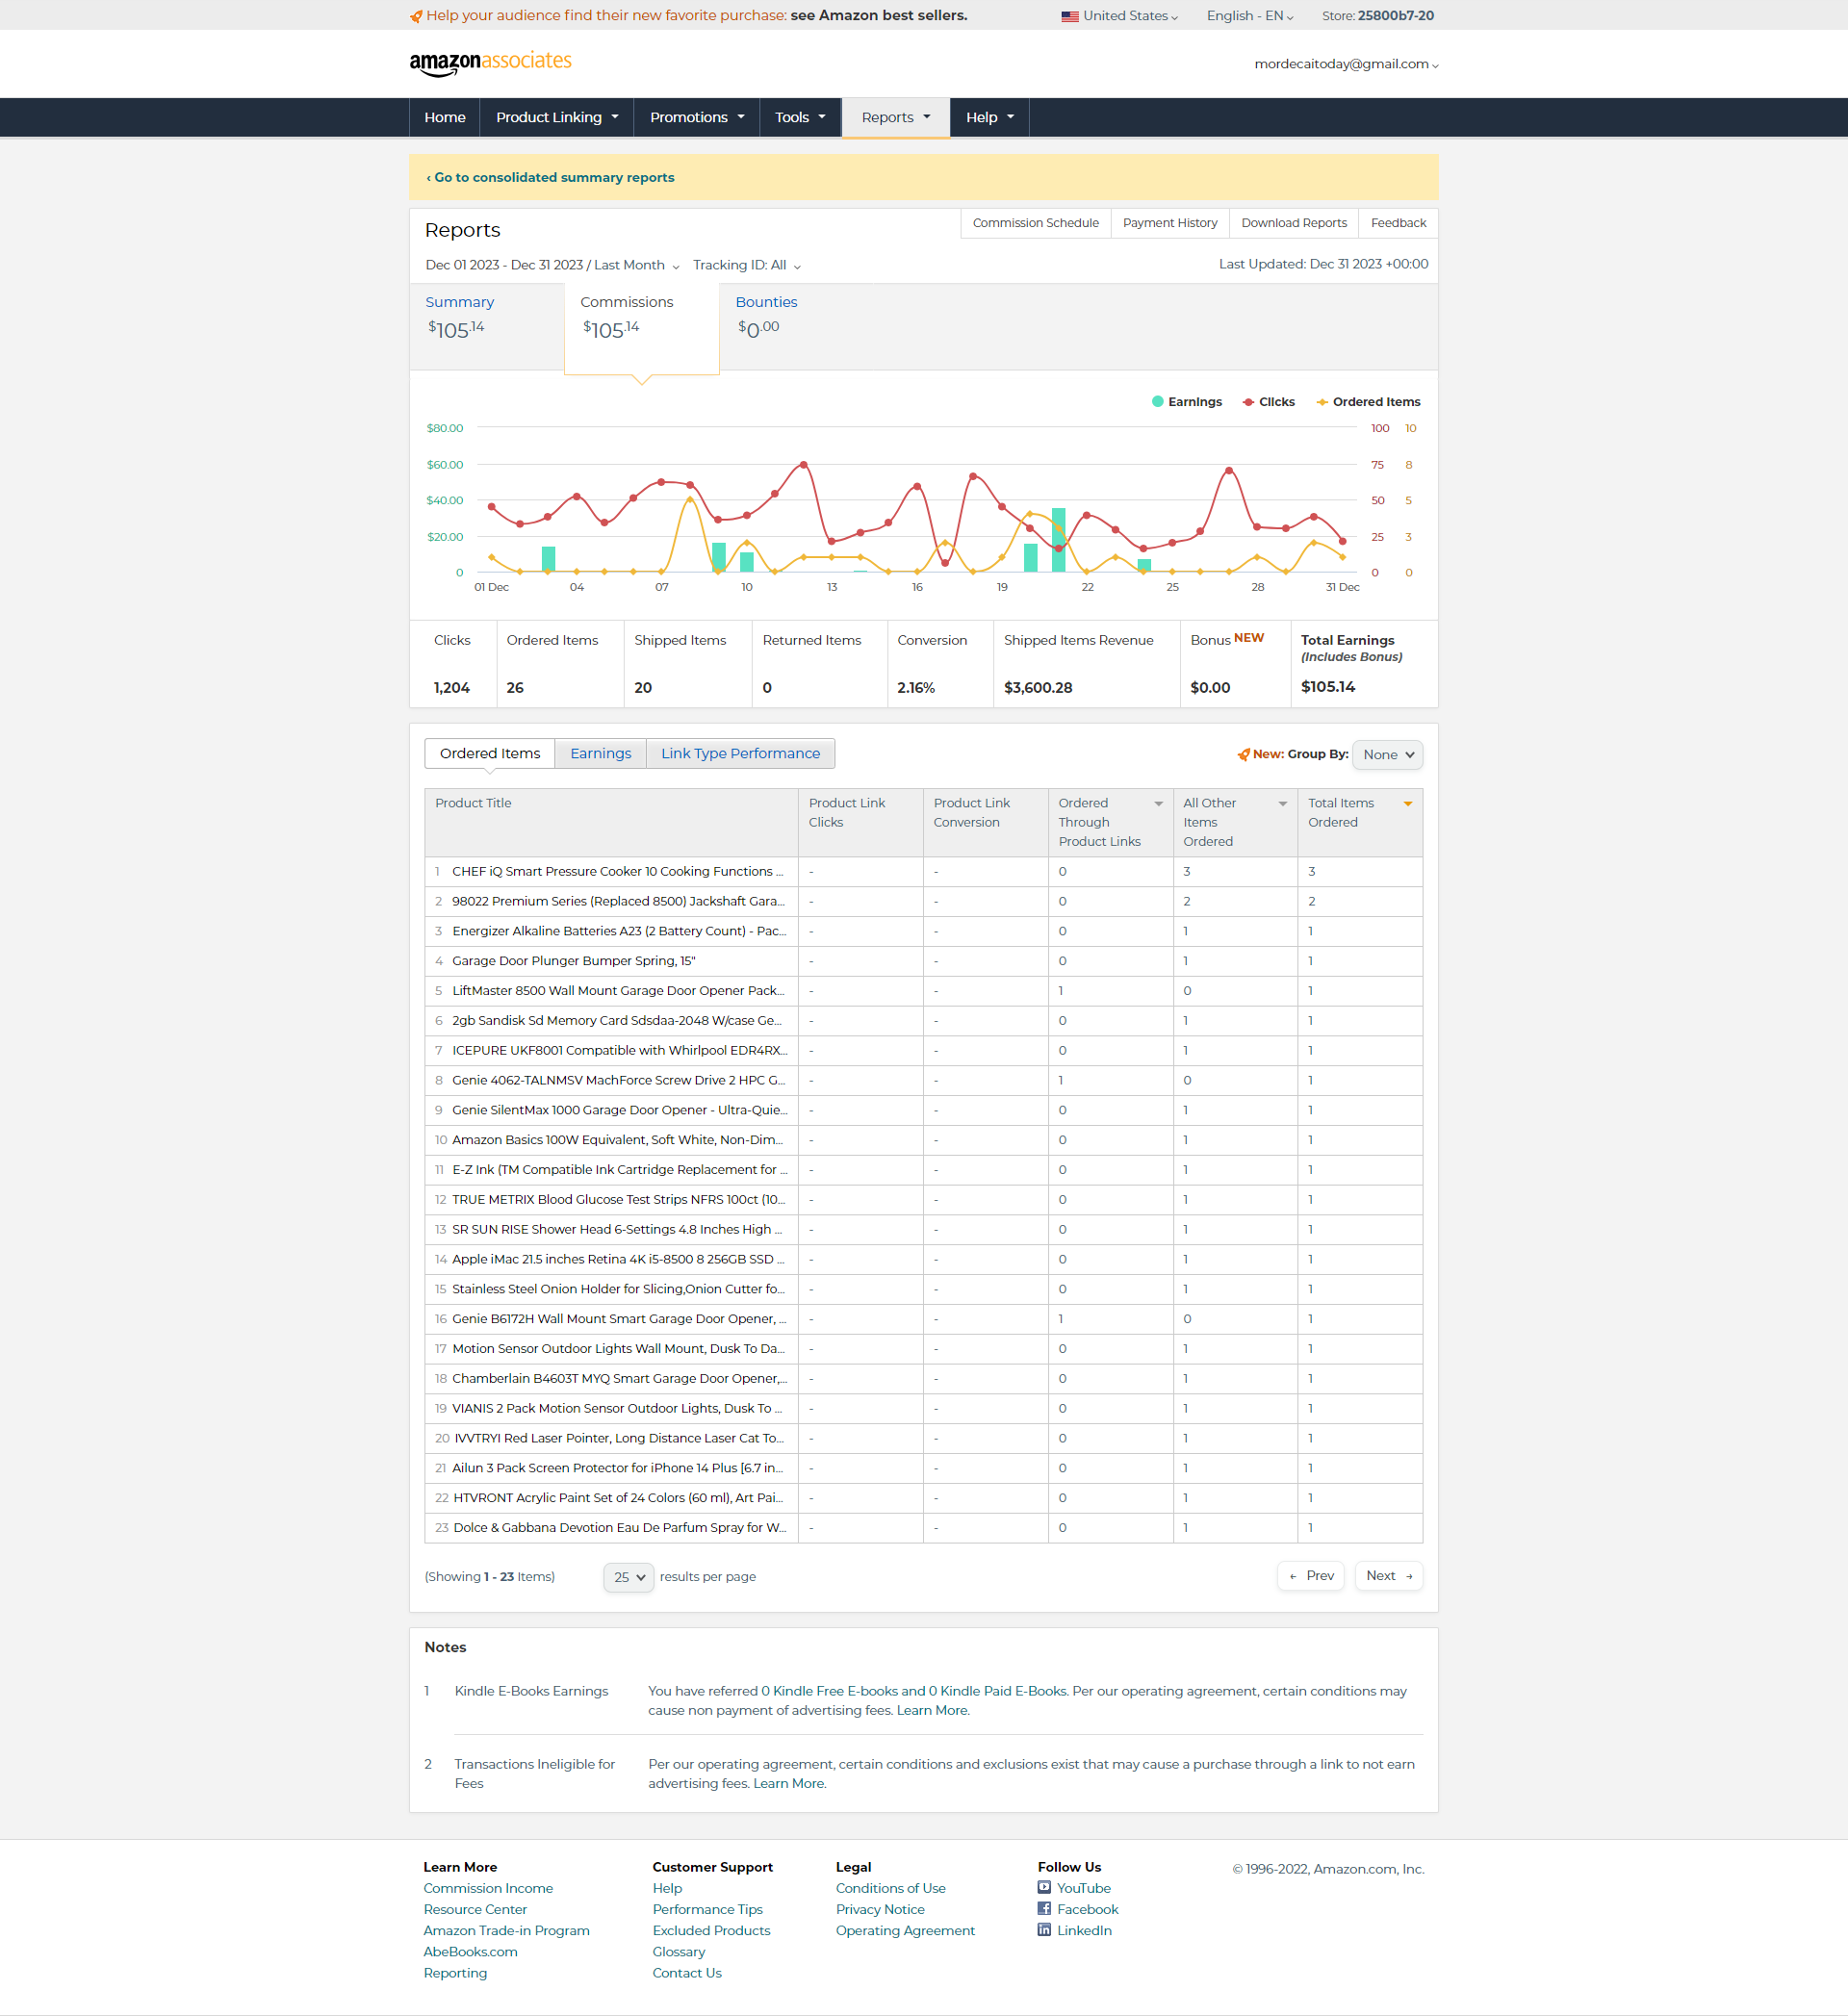Click CHEF iQ Smart Pressure Cooker row title
This screenshot has height=2016, width=1848.
tap(618, 871)
